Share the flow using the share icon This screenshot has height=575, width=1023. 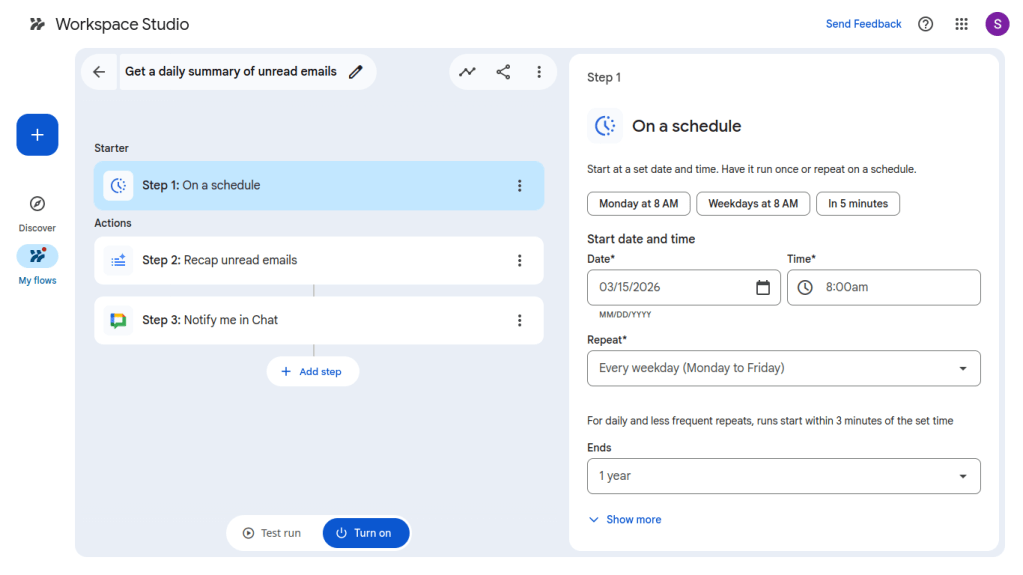[503, 72]
